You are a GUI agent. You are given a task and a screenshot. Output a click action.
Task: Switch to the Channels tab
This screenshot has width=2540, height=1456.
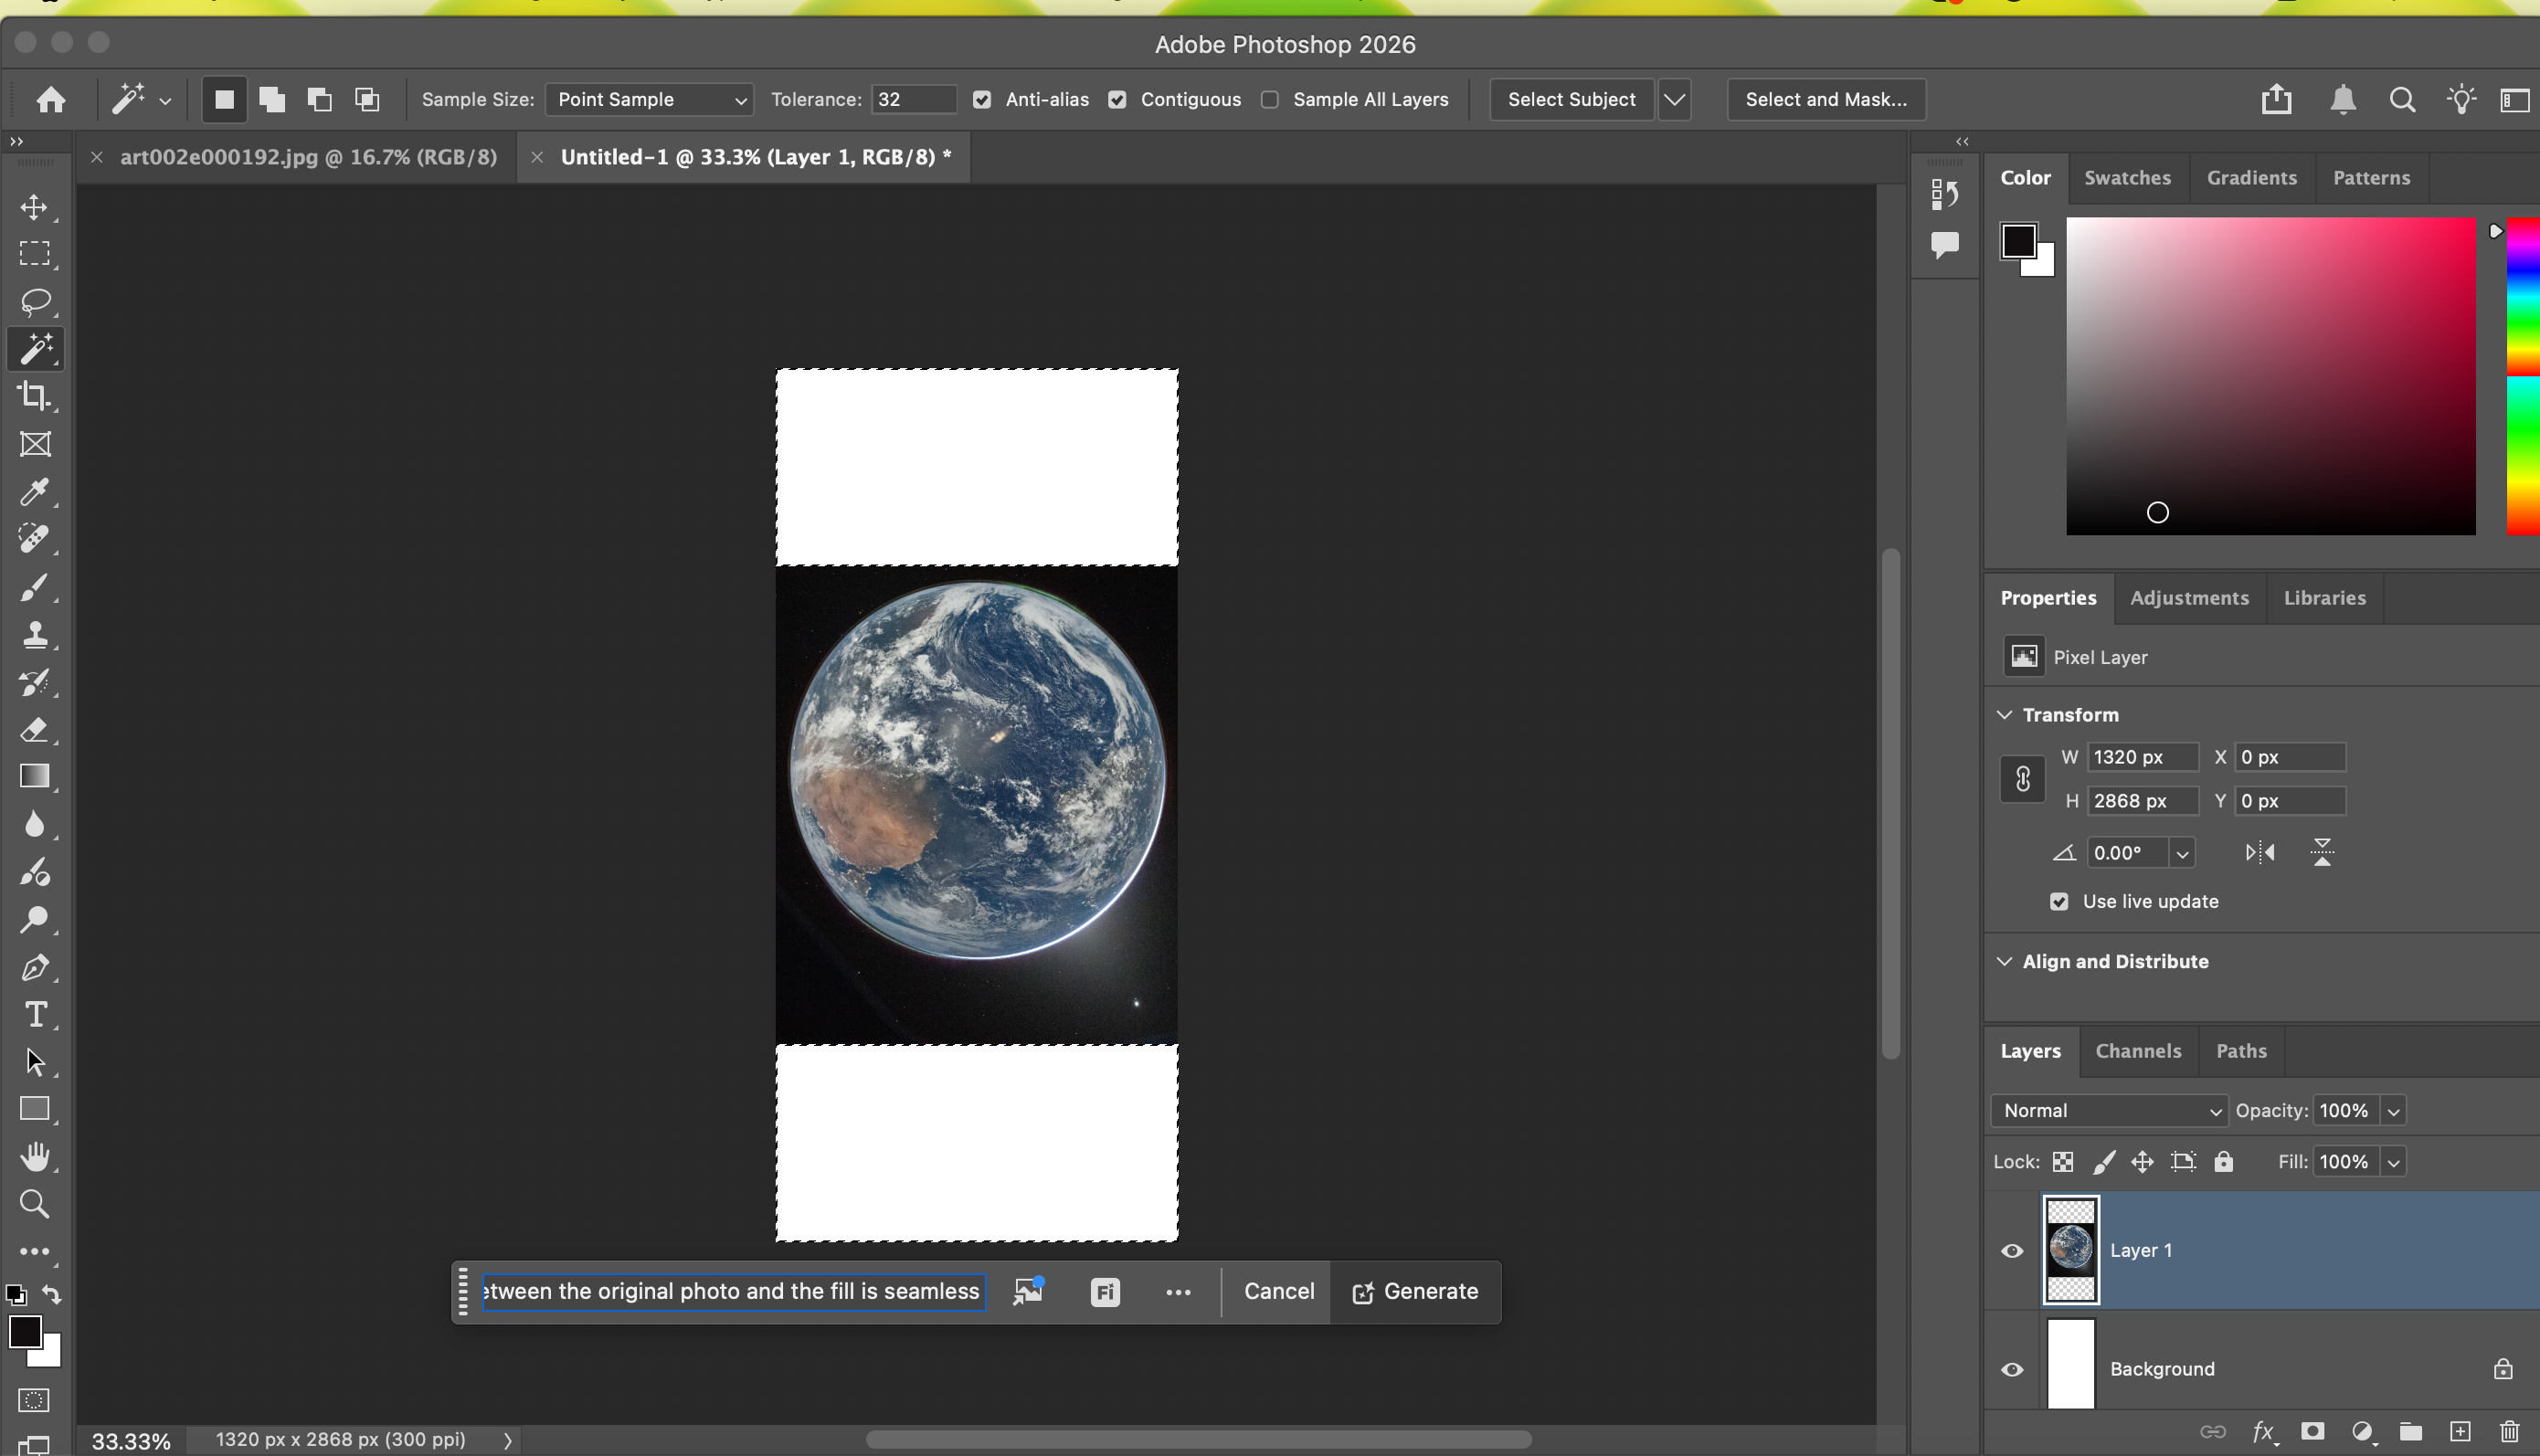coord(2137,1051)
